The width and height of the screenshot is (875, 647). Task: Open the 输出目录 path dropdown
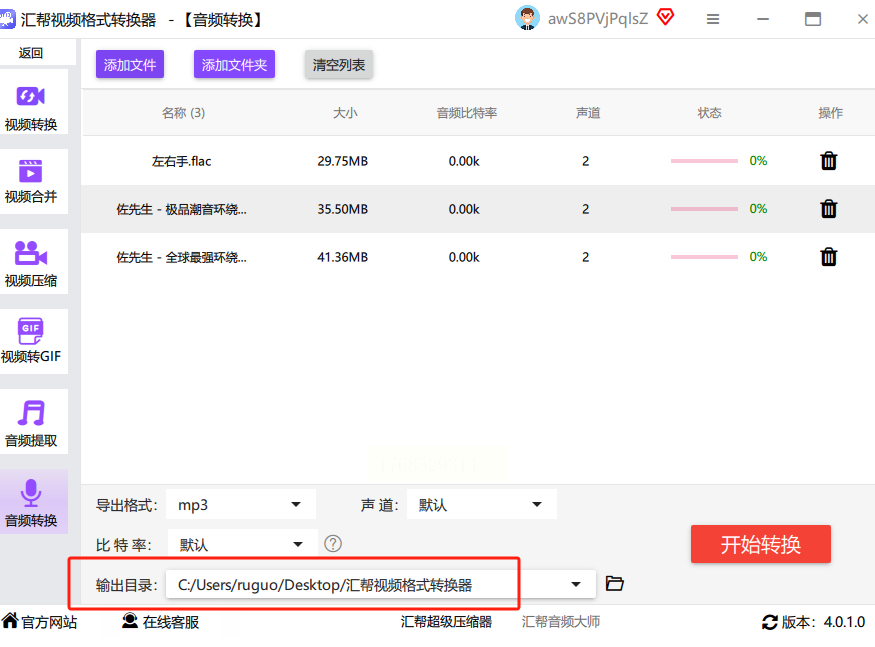point(576,584)
